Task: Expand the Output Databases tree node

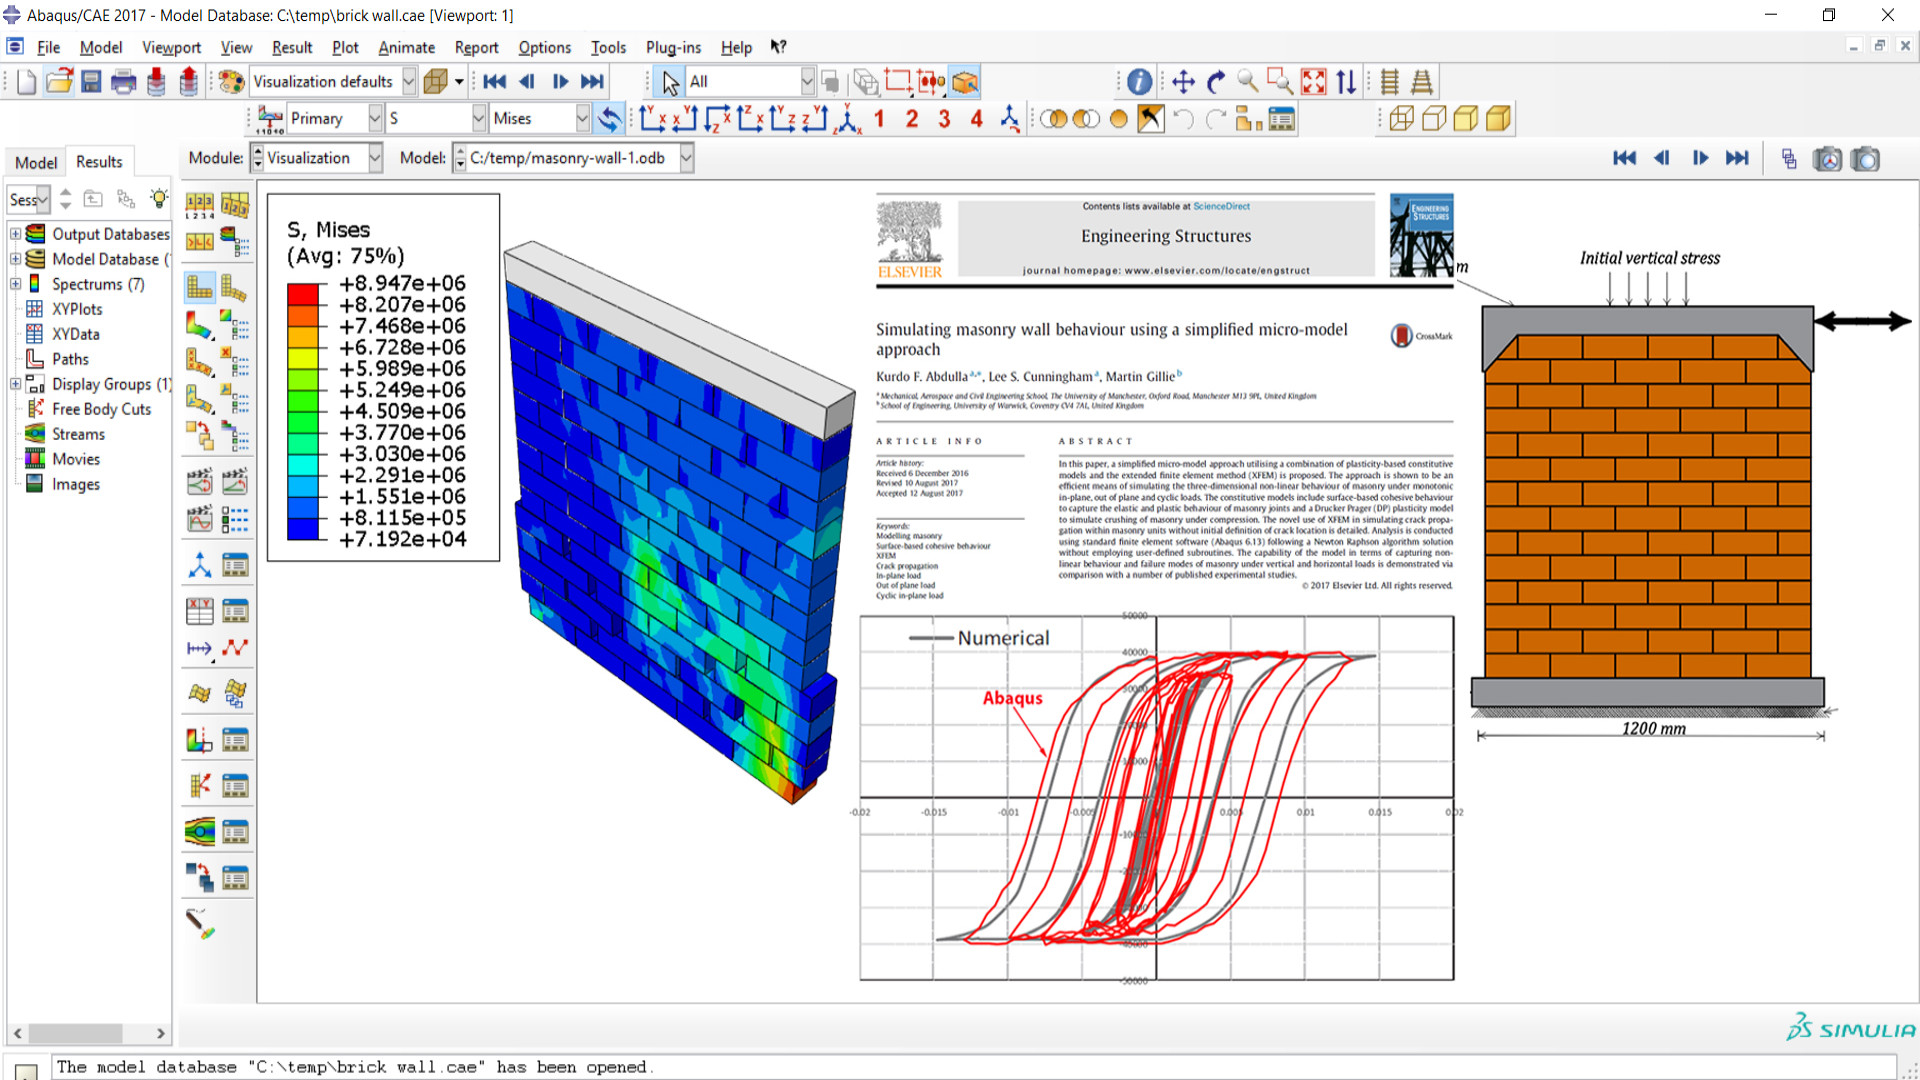Action: pos(15,234)
